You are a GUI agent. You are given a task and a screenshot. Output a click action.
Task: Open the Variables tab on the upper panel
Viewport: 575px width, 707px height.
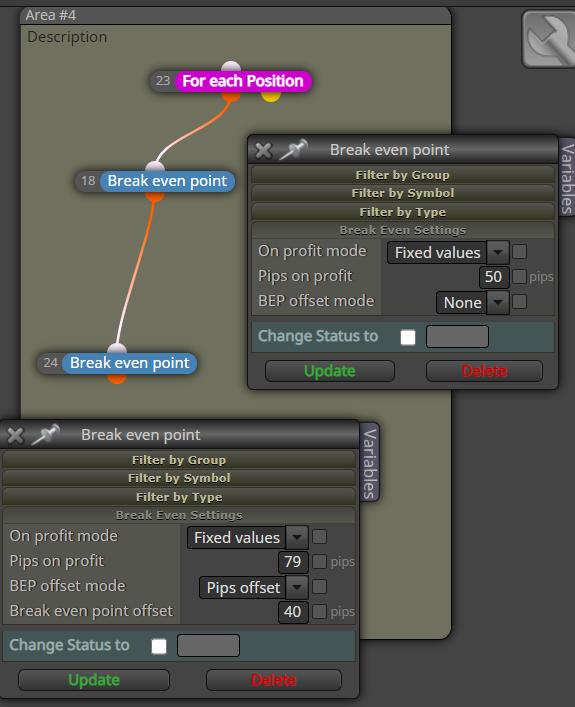567,178
